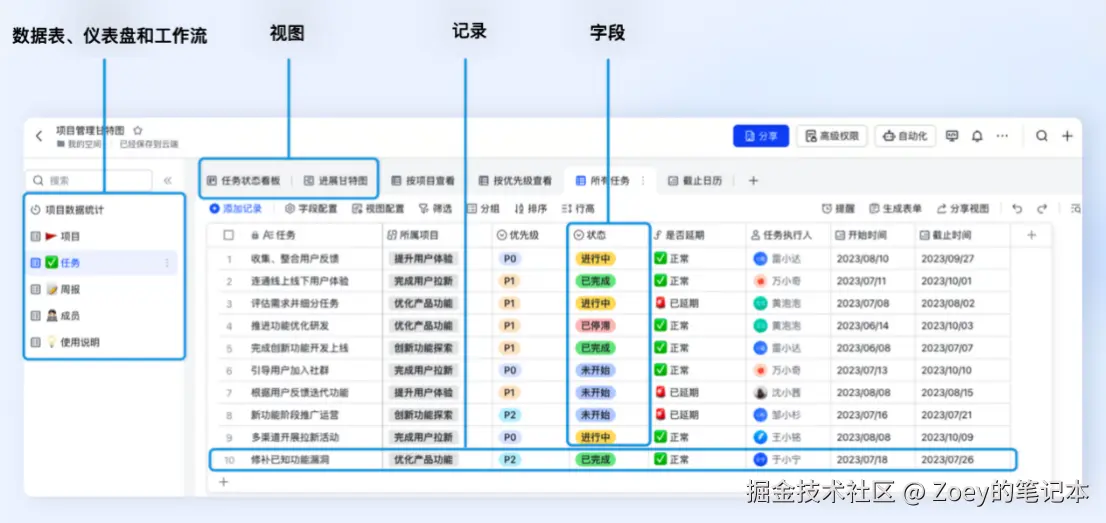Switch to the 按项目查看 view tab
The width and height of the screenshot is (1106, 523).
click(x=423, y=181)
